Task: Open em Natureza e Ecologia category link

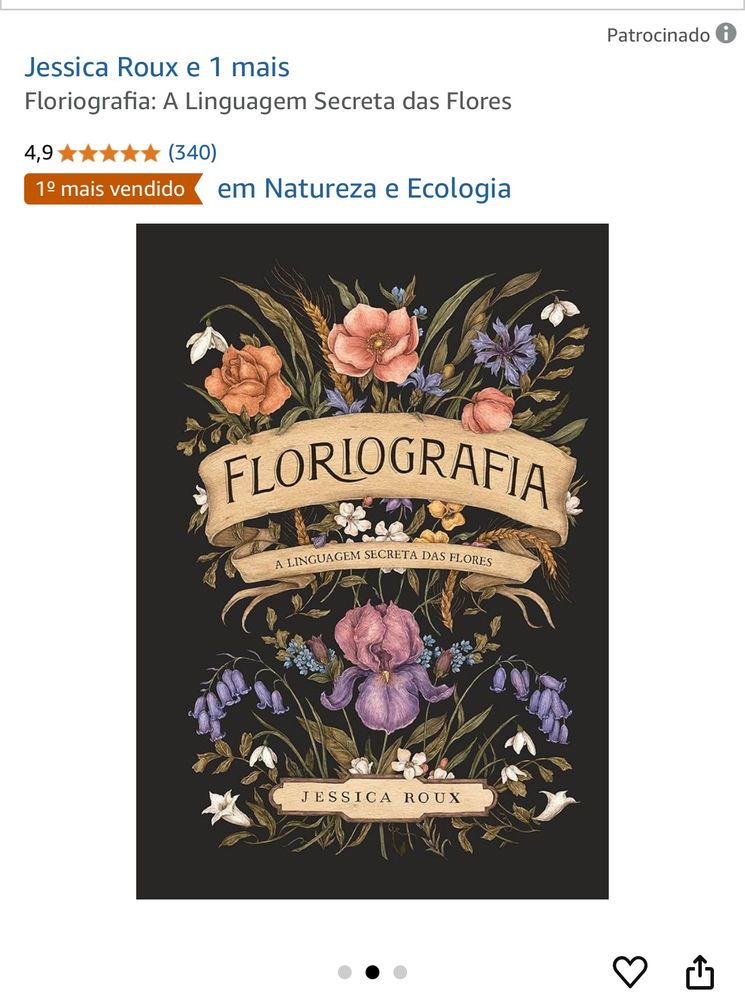Action: 364,189
